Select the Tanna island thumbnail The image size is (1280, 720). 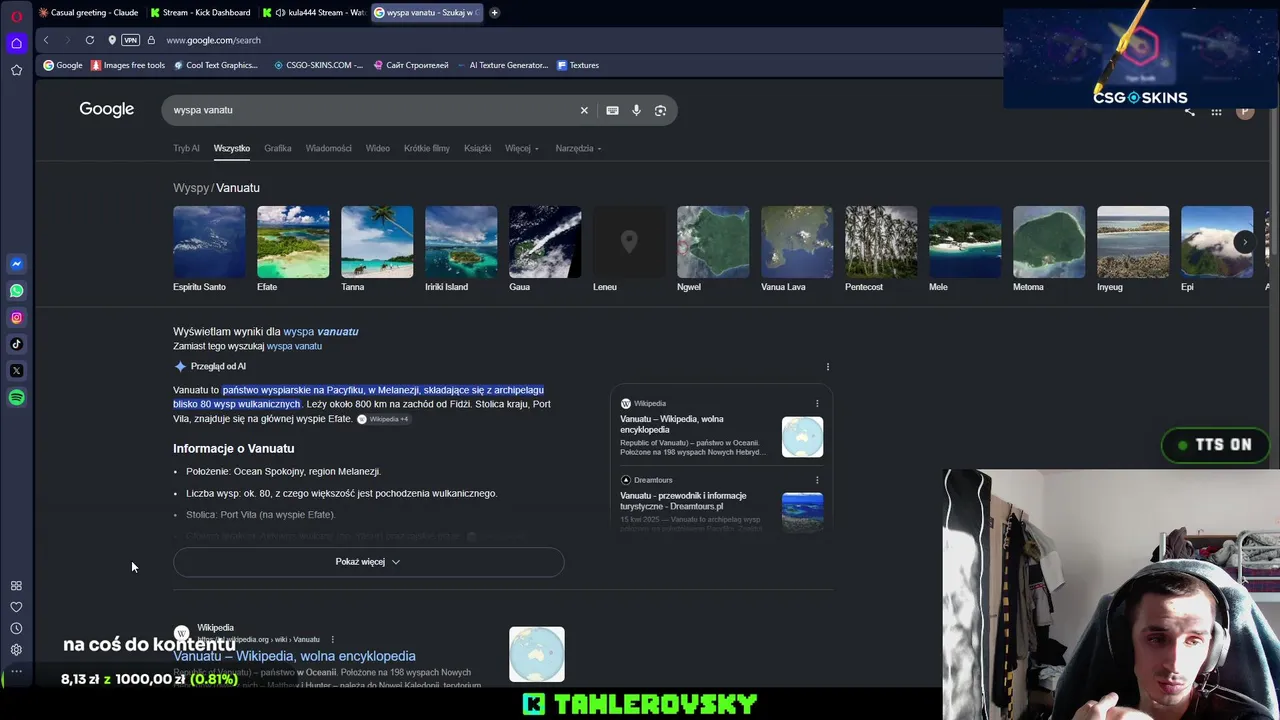pos(377,242)
